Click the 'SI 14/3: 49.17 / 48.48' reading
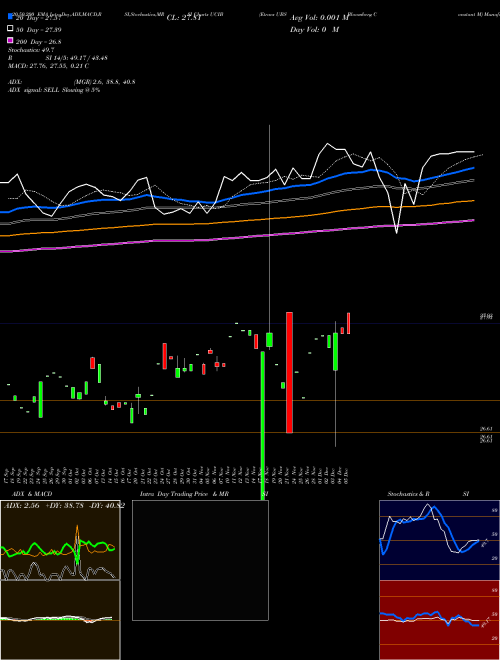The height and width of the screenshot is (660, 500). (x=77, y=58)
